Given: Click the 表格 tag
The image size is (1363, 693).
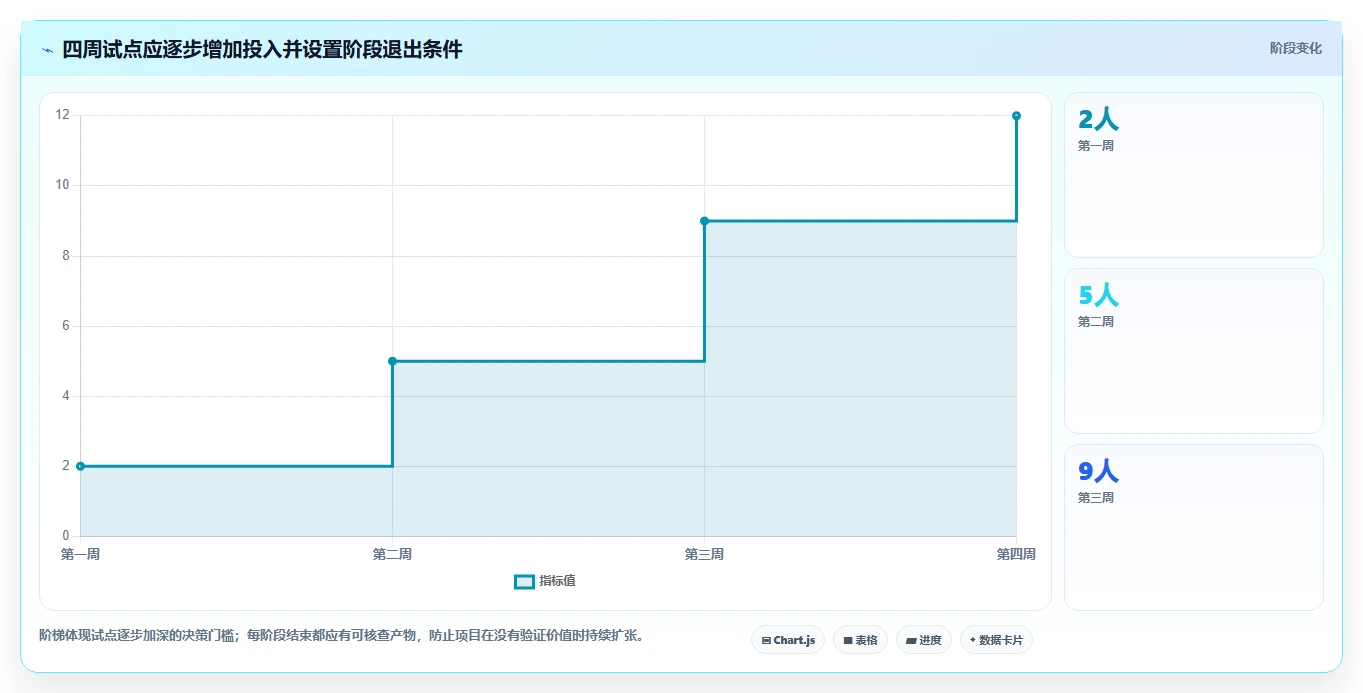Looking at the screenshot, I should pyautogui.click(x=860, y=640).
